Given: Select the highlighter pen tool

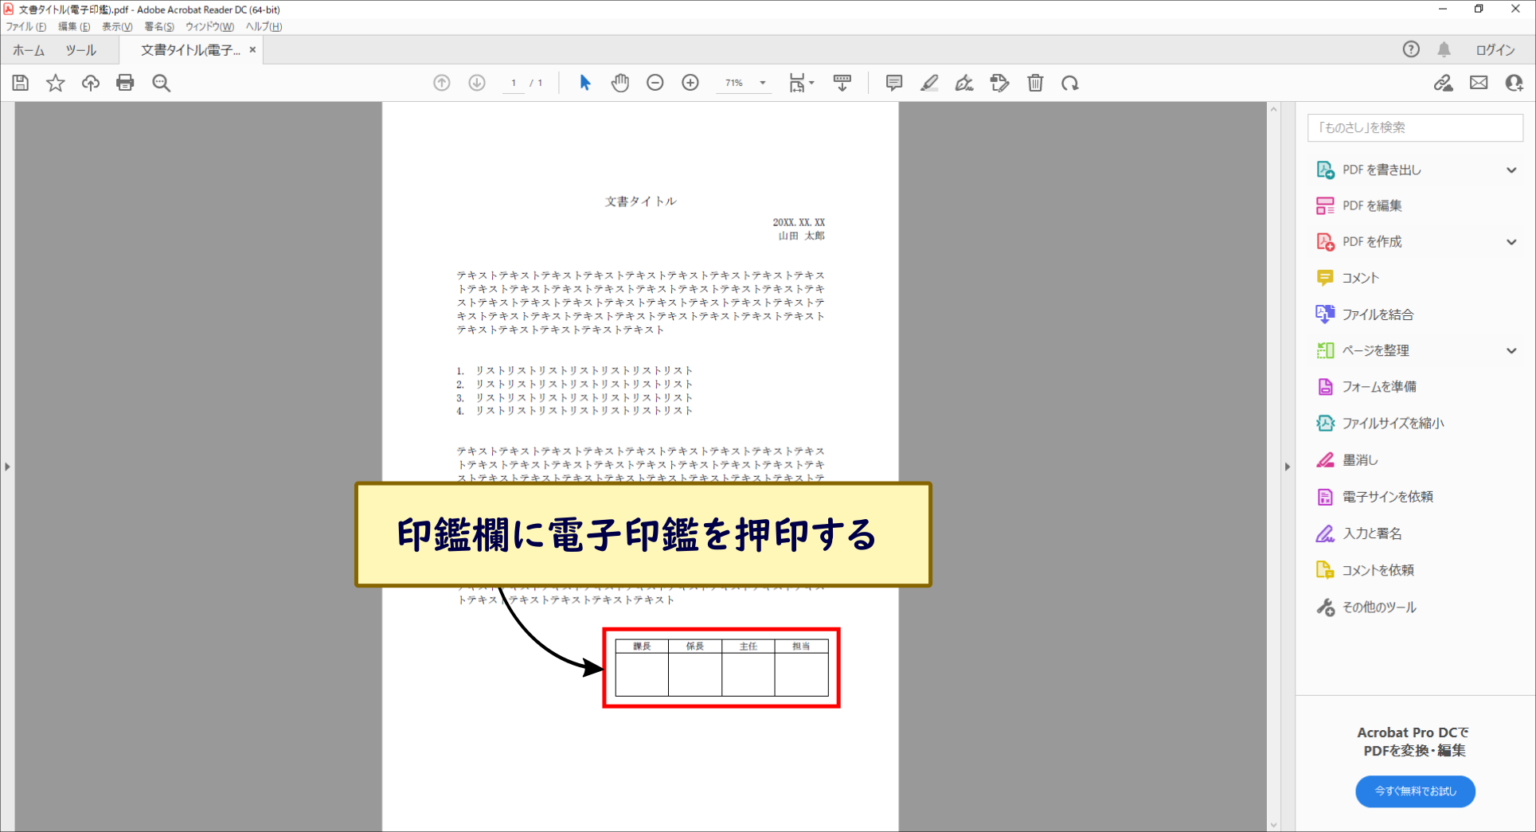Looking at the screenshot, I should [x=929, y=83].
